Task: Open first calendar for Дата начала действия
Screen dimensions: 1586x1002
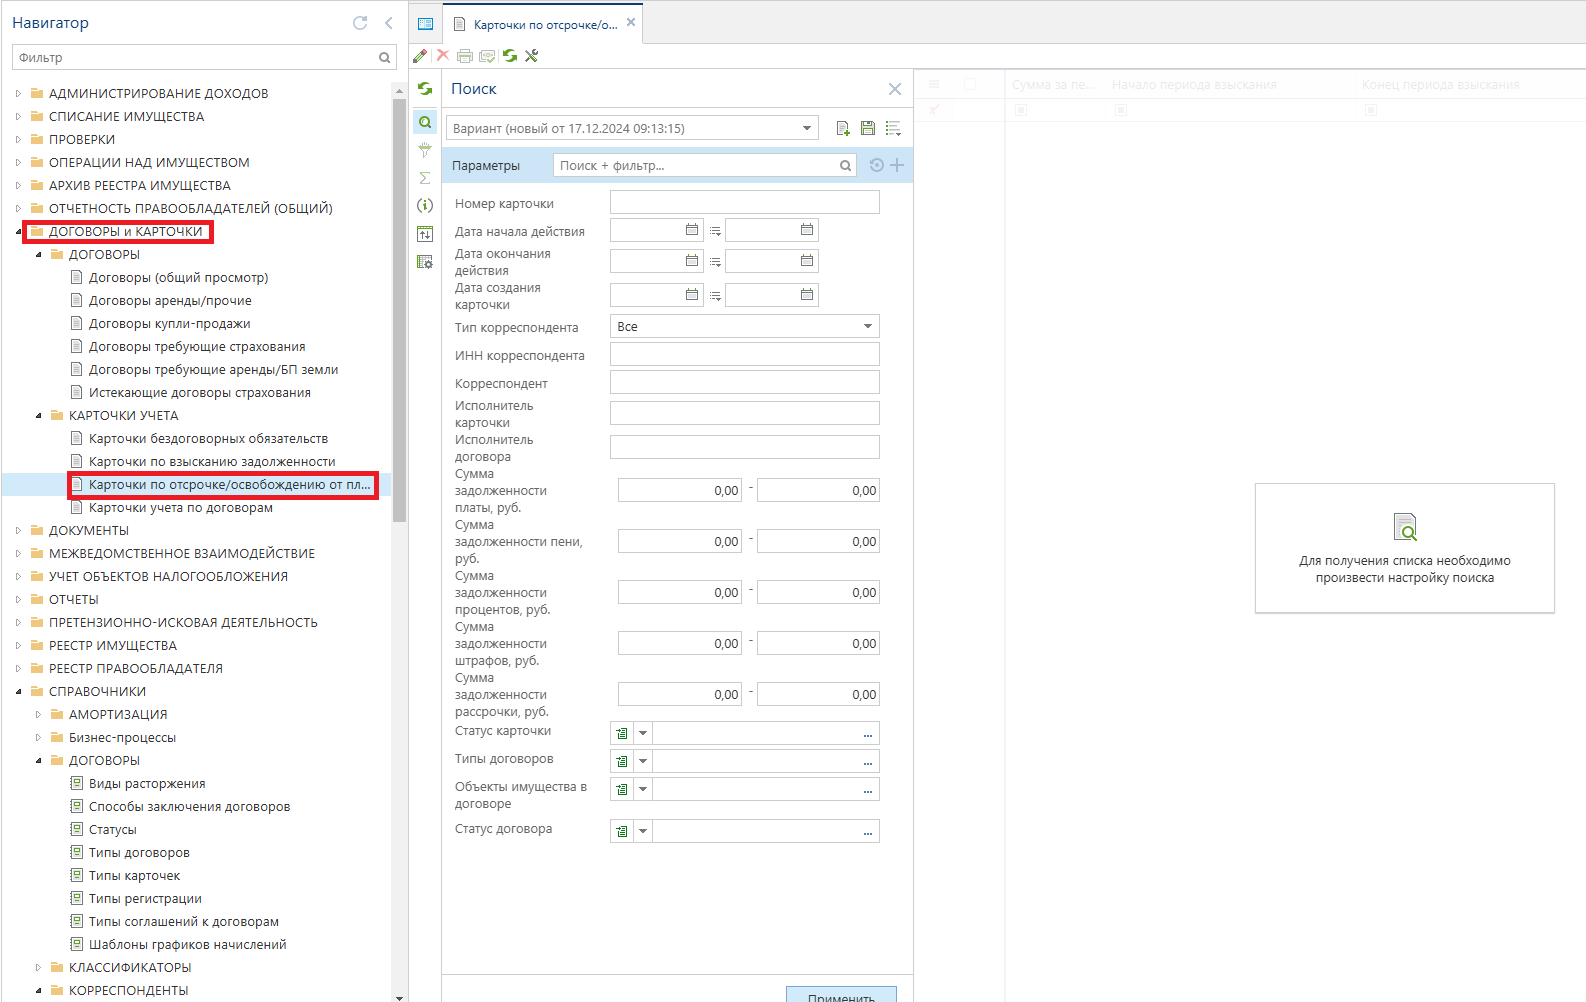Action: (692, 230)
